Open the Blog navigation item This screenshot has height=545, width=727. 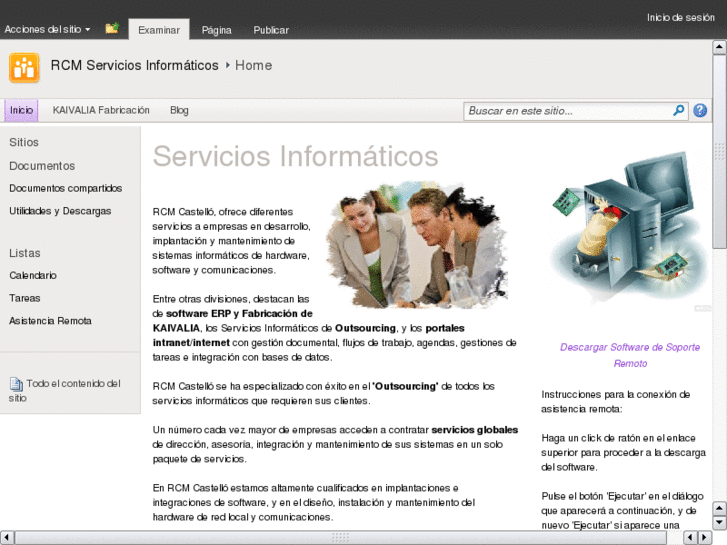pyautogui.click(x=179, y=111)
